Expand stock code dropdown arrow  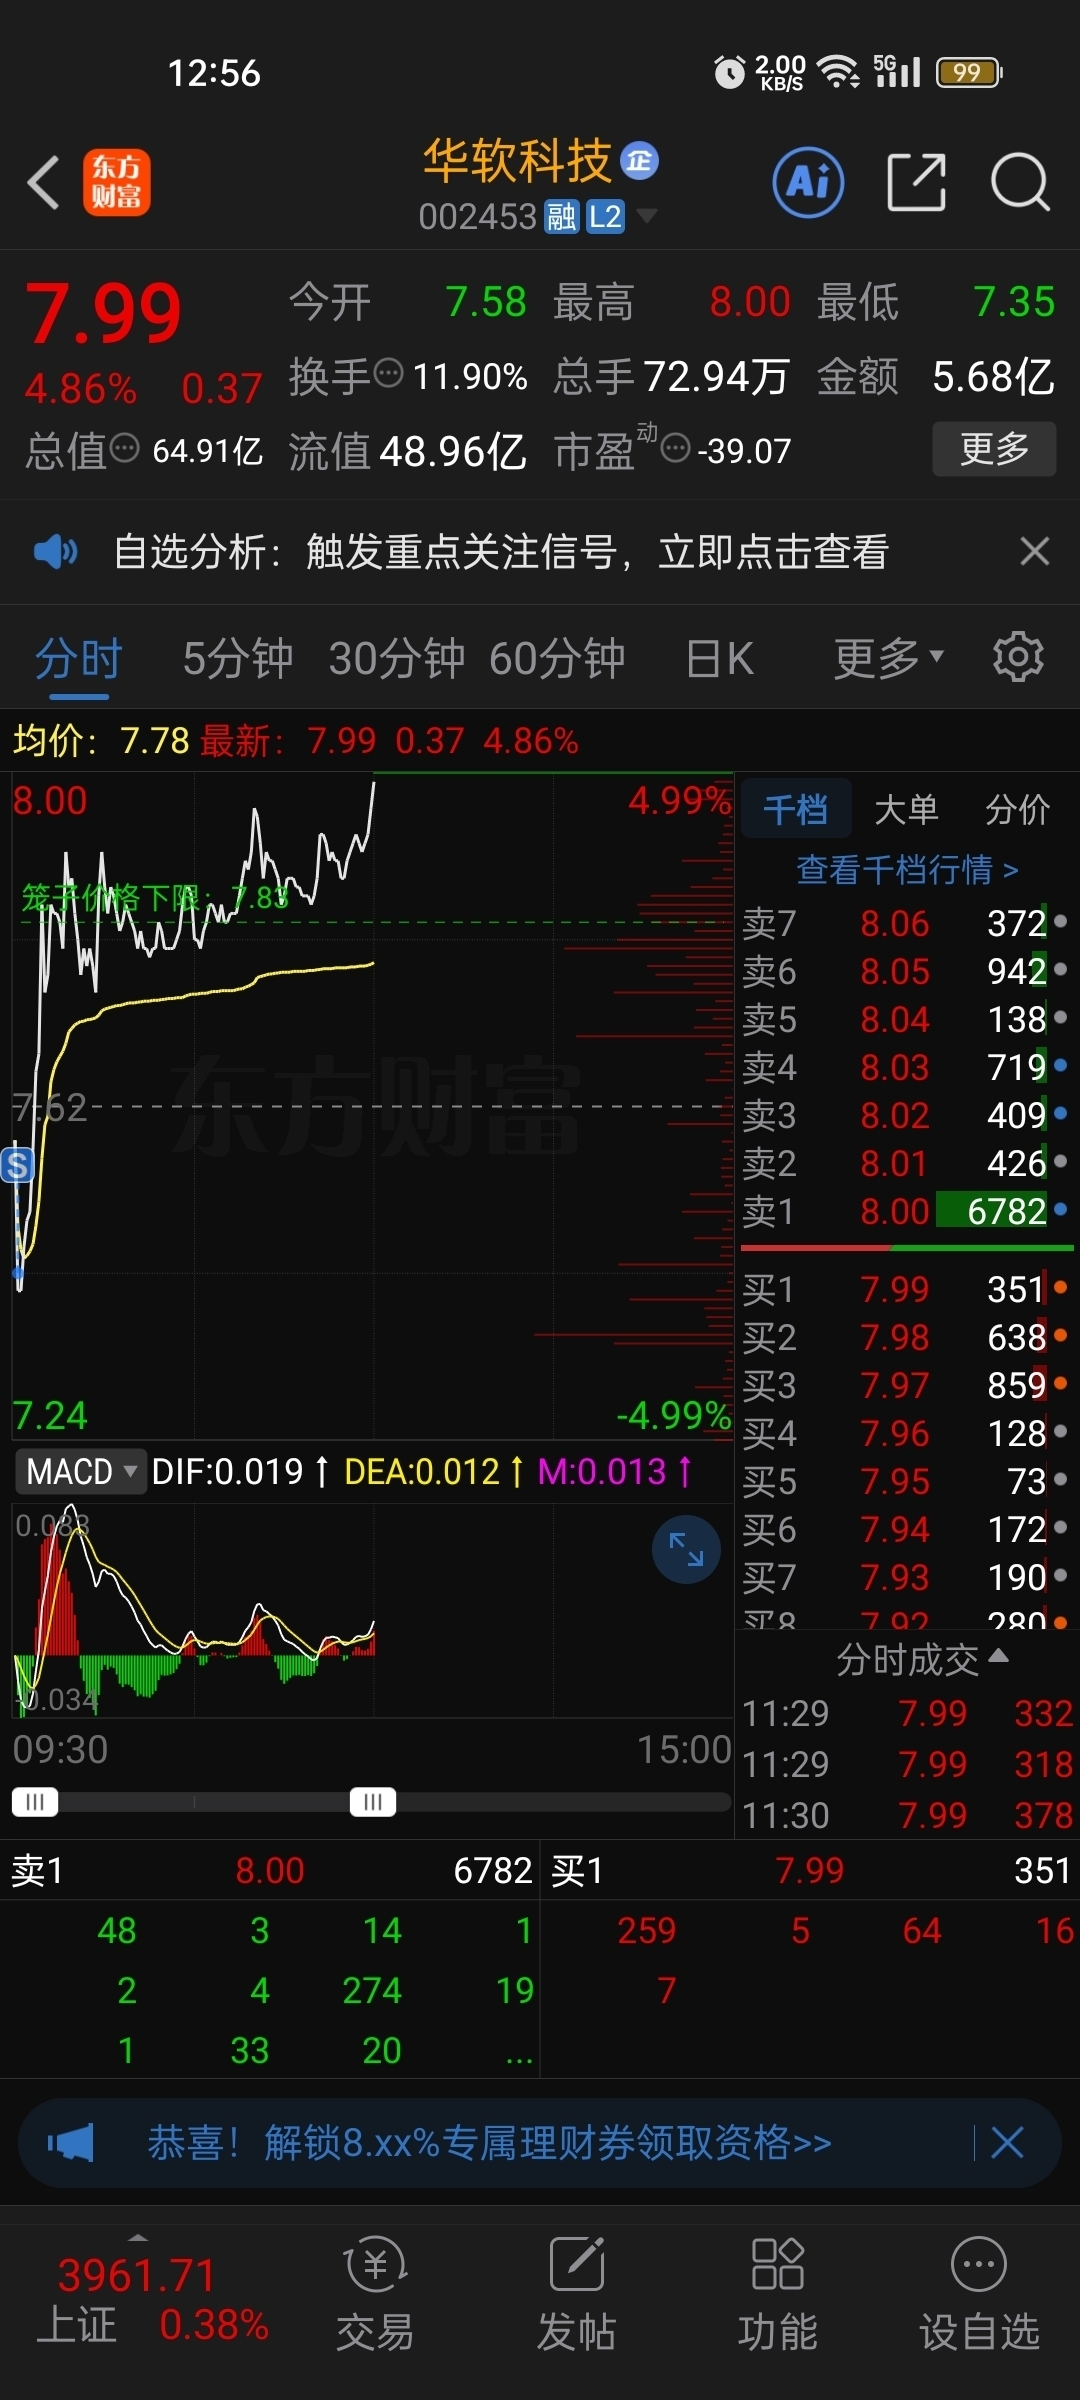click(x=647, y=216)
